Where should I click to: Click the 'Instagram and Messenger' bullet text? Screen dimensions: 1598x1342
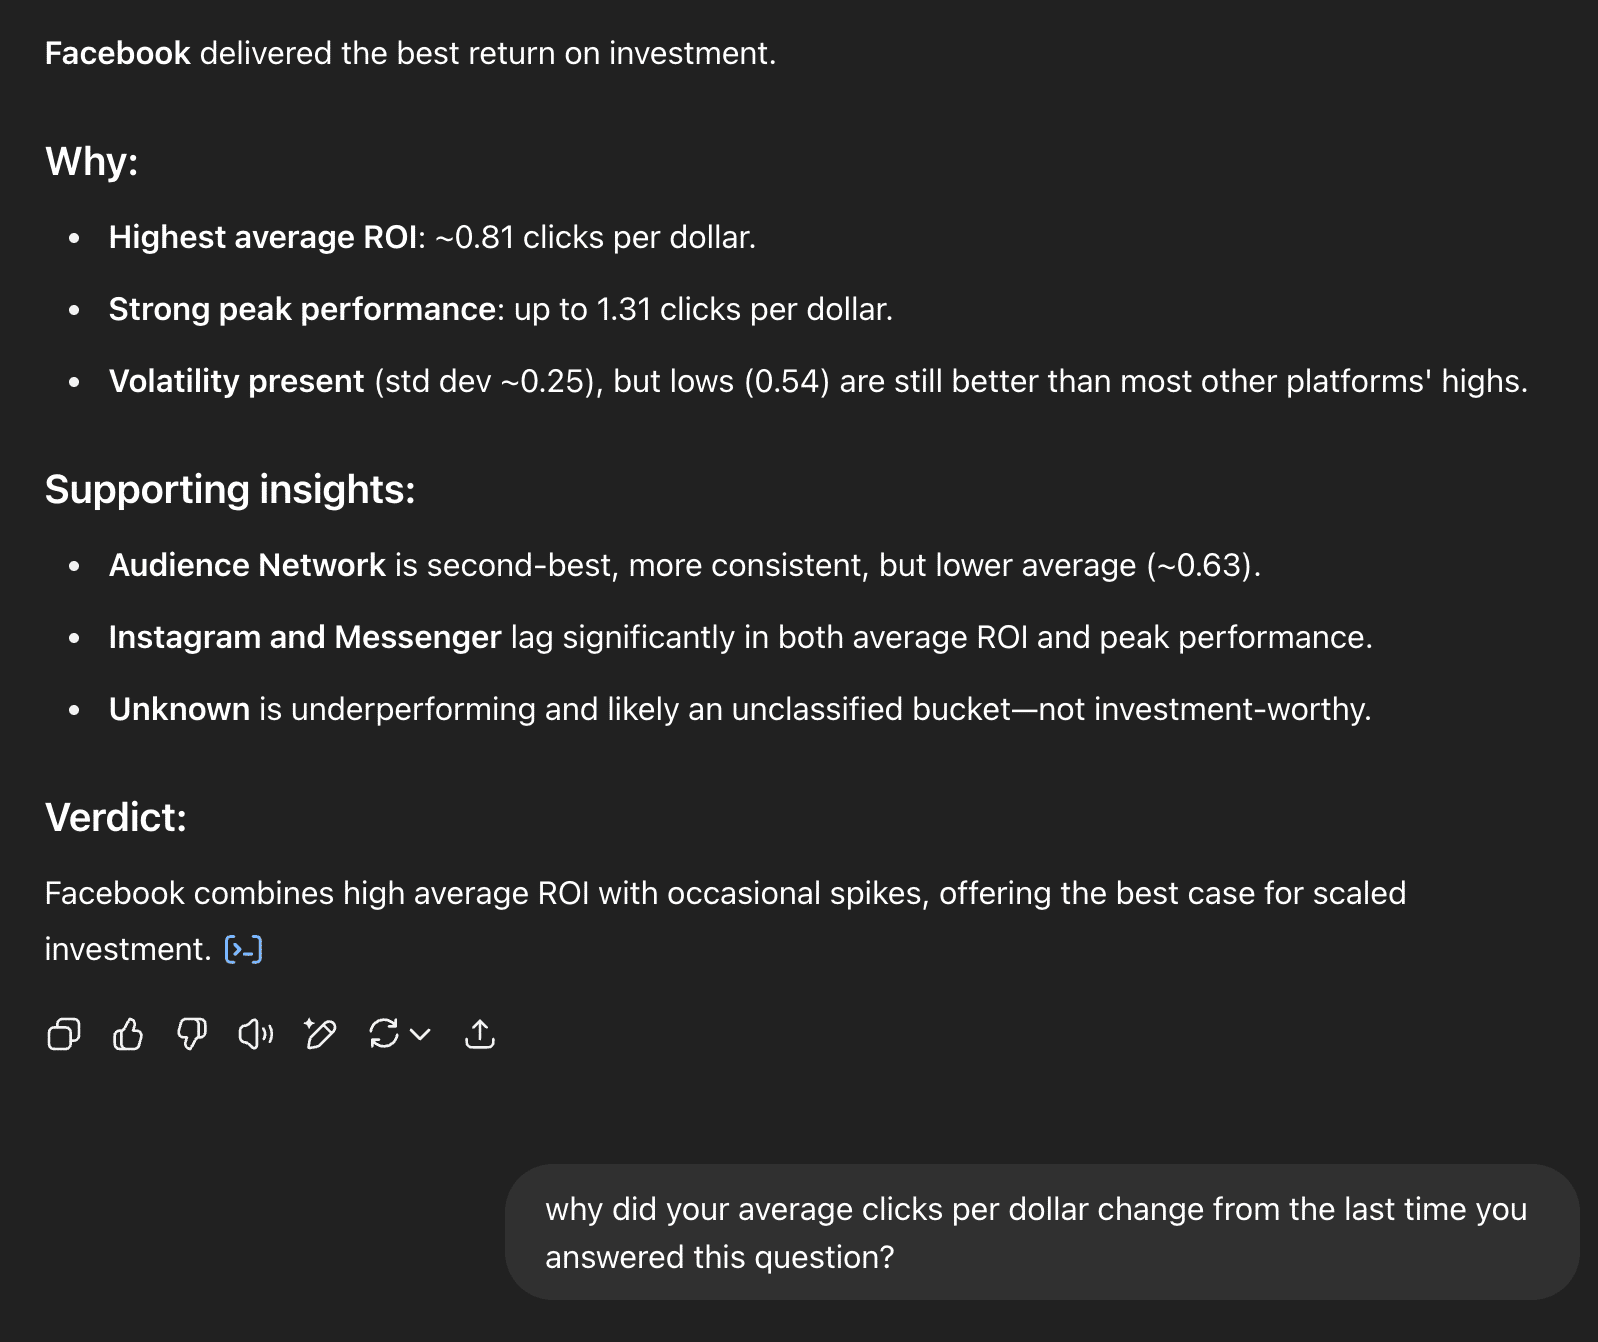point(305,637)
